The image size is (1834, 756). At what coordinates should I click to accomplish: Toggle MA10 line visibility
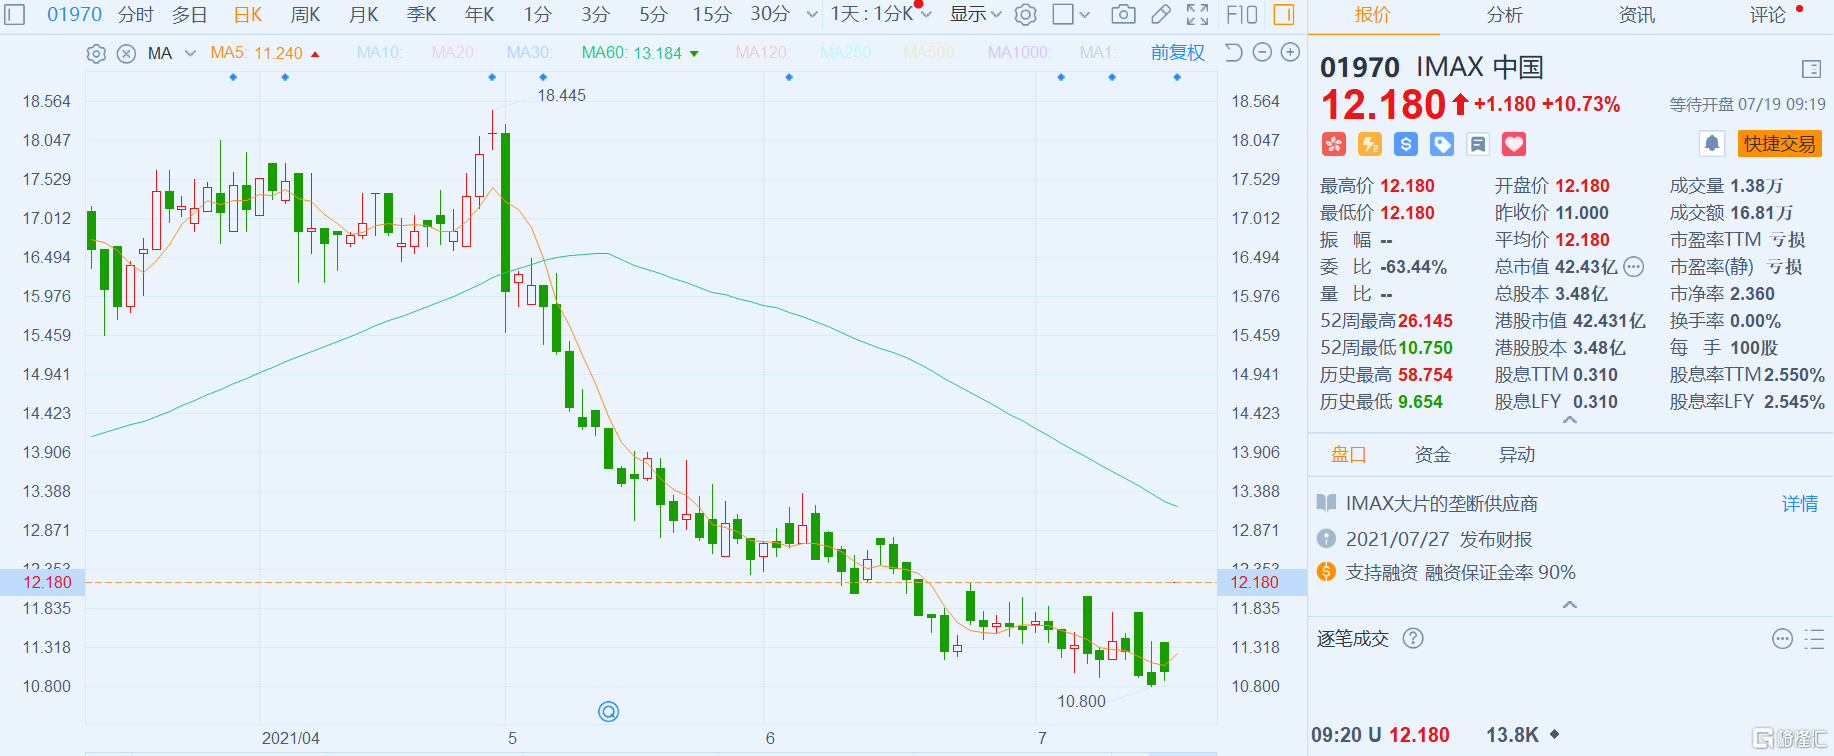(x=379, y=52)
